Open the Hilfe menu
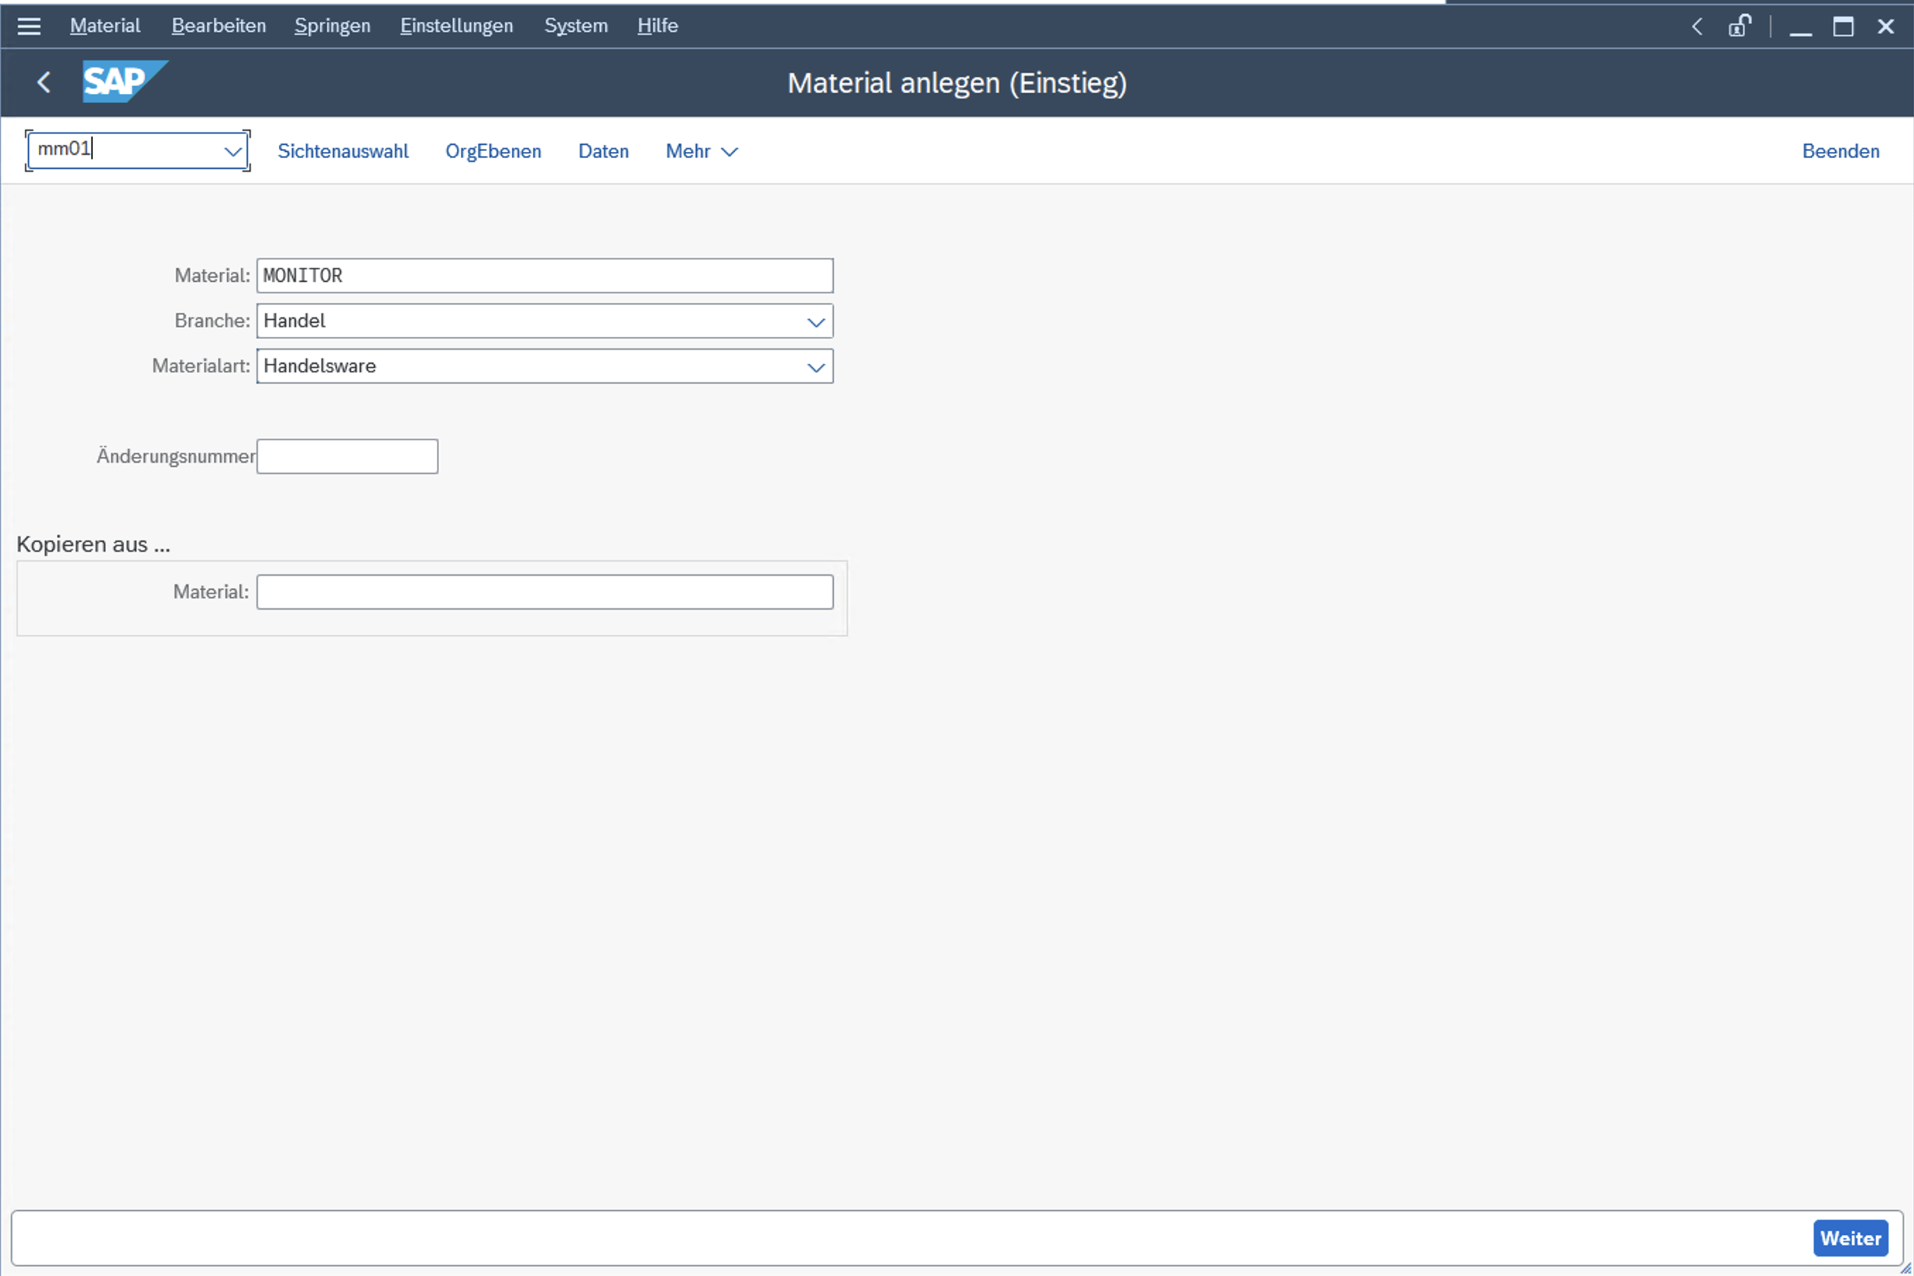Image resolution: width=1914 pixels, height=1276 pixels. pyautogui.click(x=657, y=26)
